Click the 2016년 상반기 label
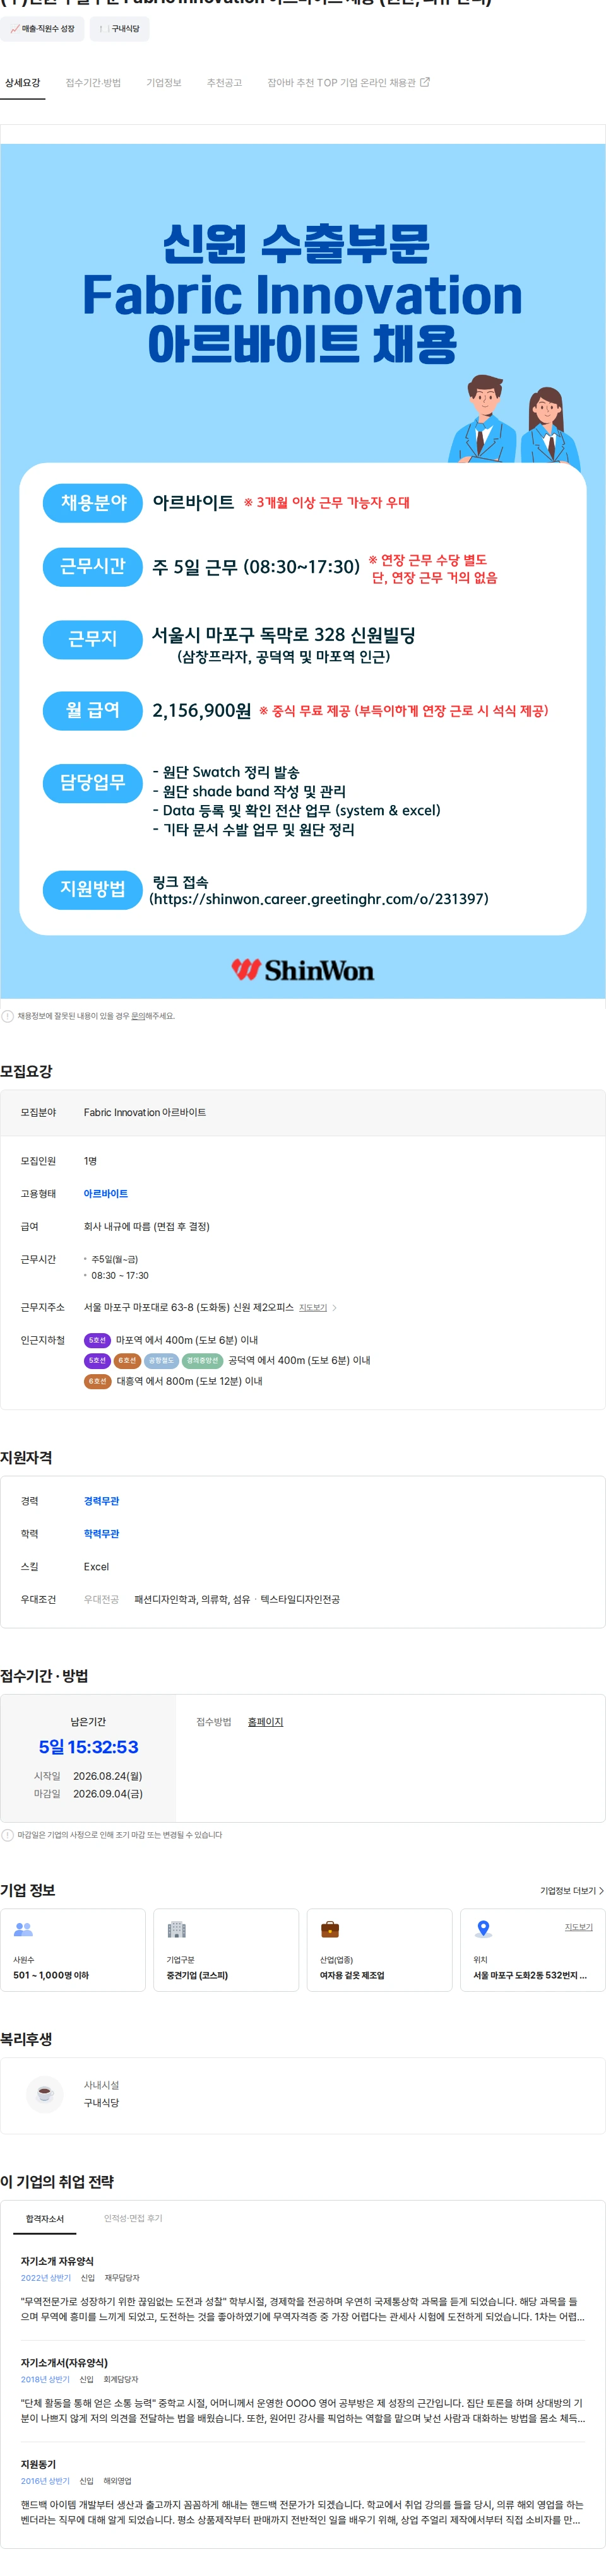 [46, 2480]
